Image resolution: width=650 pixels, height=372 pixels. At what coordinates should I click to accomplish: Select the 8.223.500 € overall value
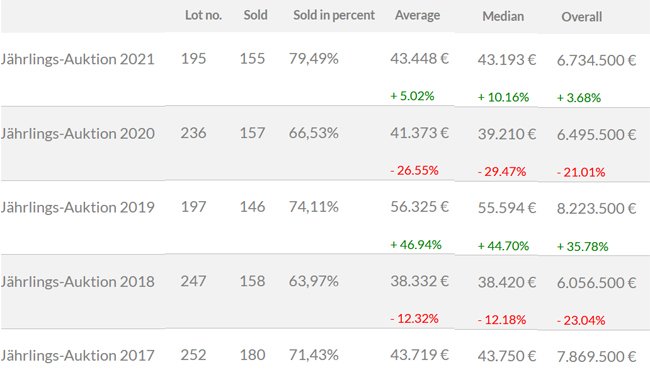(597, 208)
